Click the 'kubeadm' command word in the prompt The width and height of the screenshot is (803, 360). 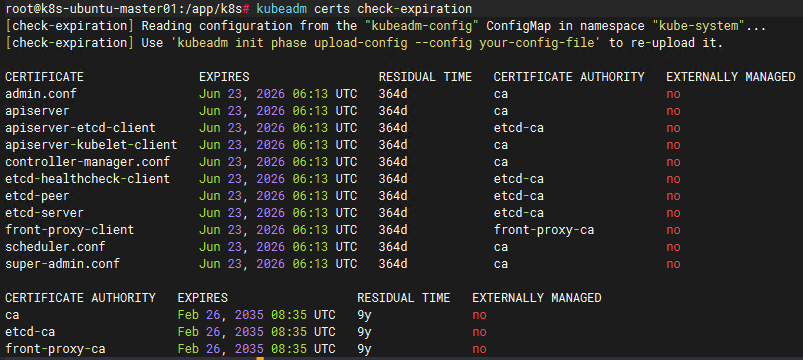[x=281, y=9]
